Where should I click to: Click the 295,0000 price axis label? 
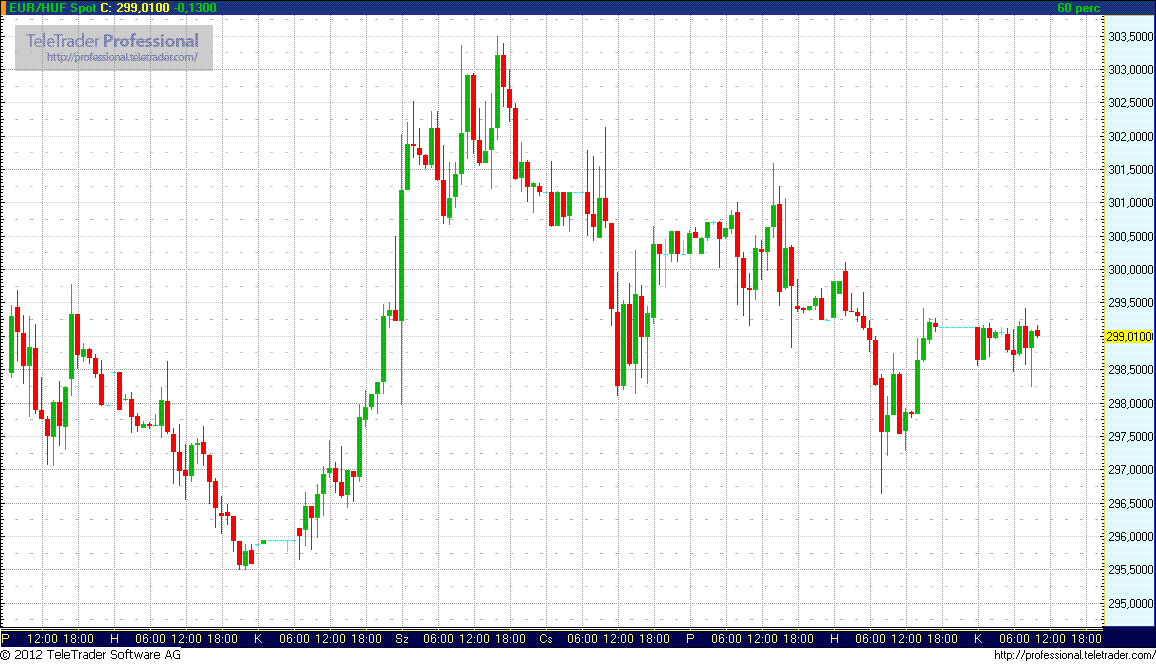pyautogui.click(x=1131, y=604)
